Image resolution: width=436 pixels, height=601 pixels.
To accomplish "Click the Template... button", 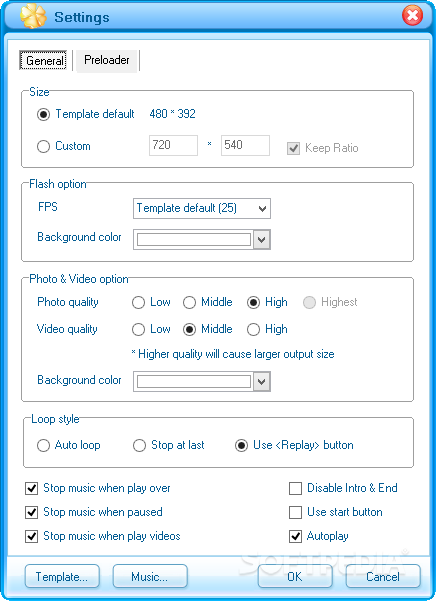I will tap(62, 576).
